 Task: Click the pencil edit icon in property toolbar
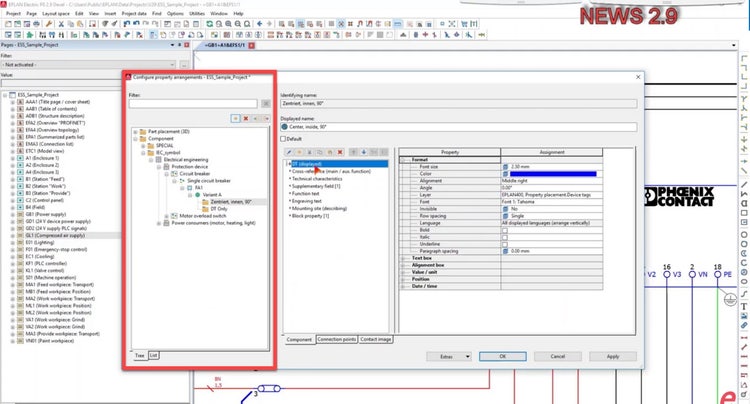click(x=291, y=152)
